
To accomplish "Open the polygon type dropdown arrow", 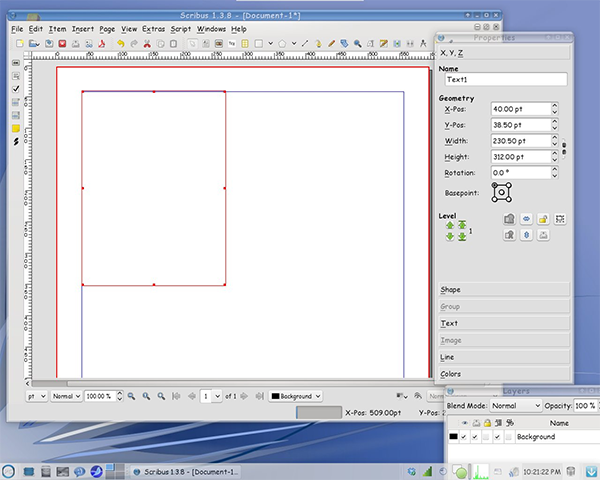I will (x=294, y=44).
